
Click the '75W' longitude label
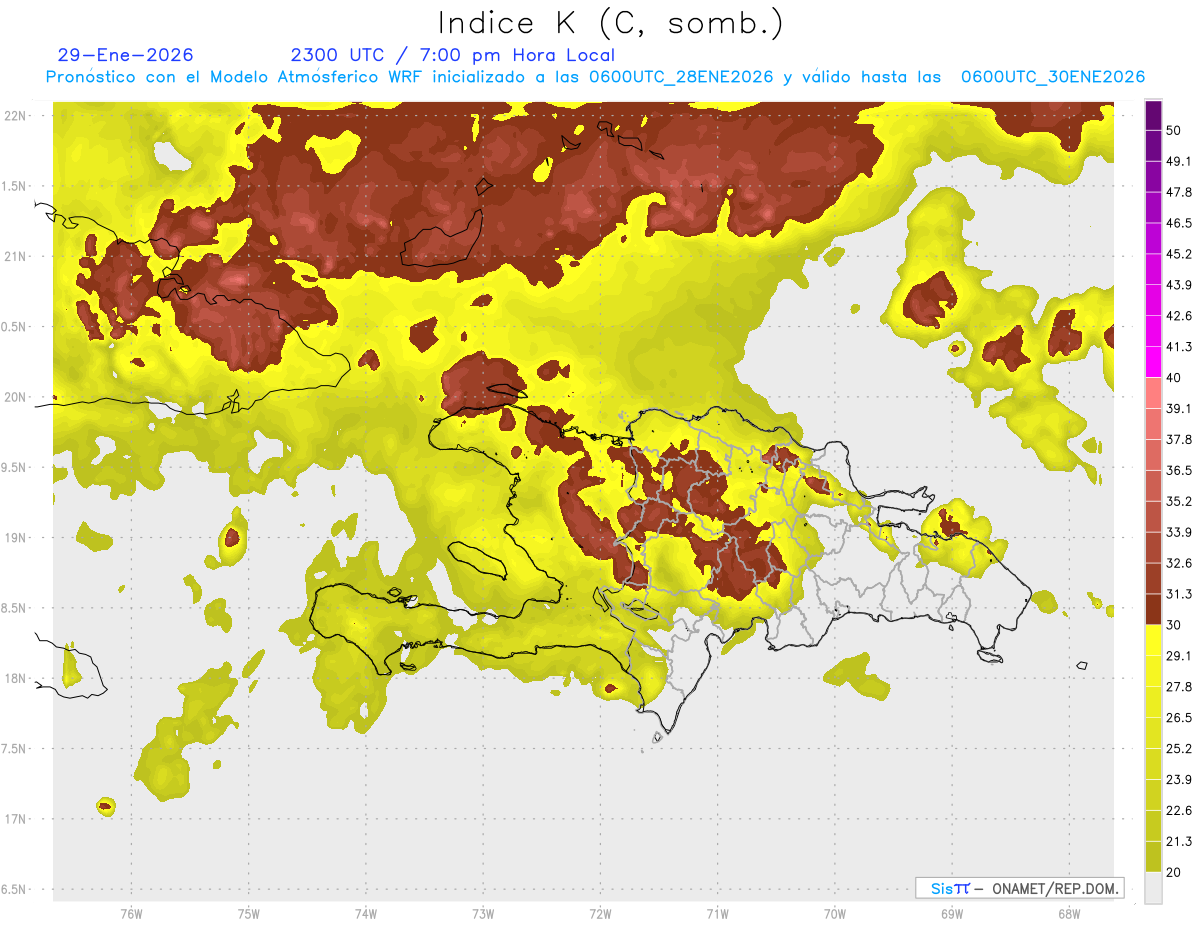(248, 914)
